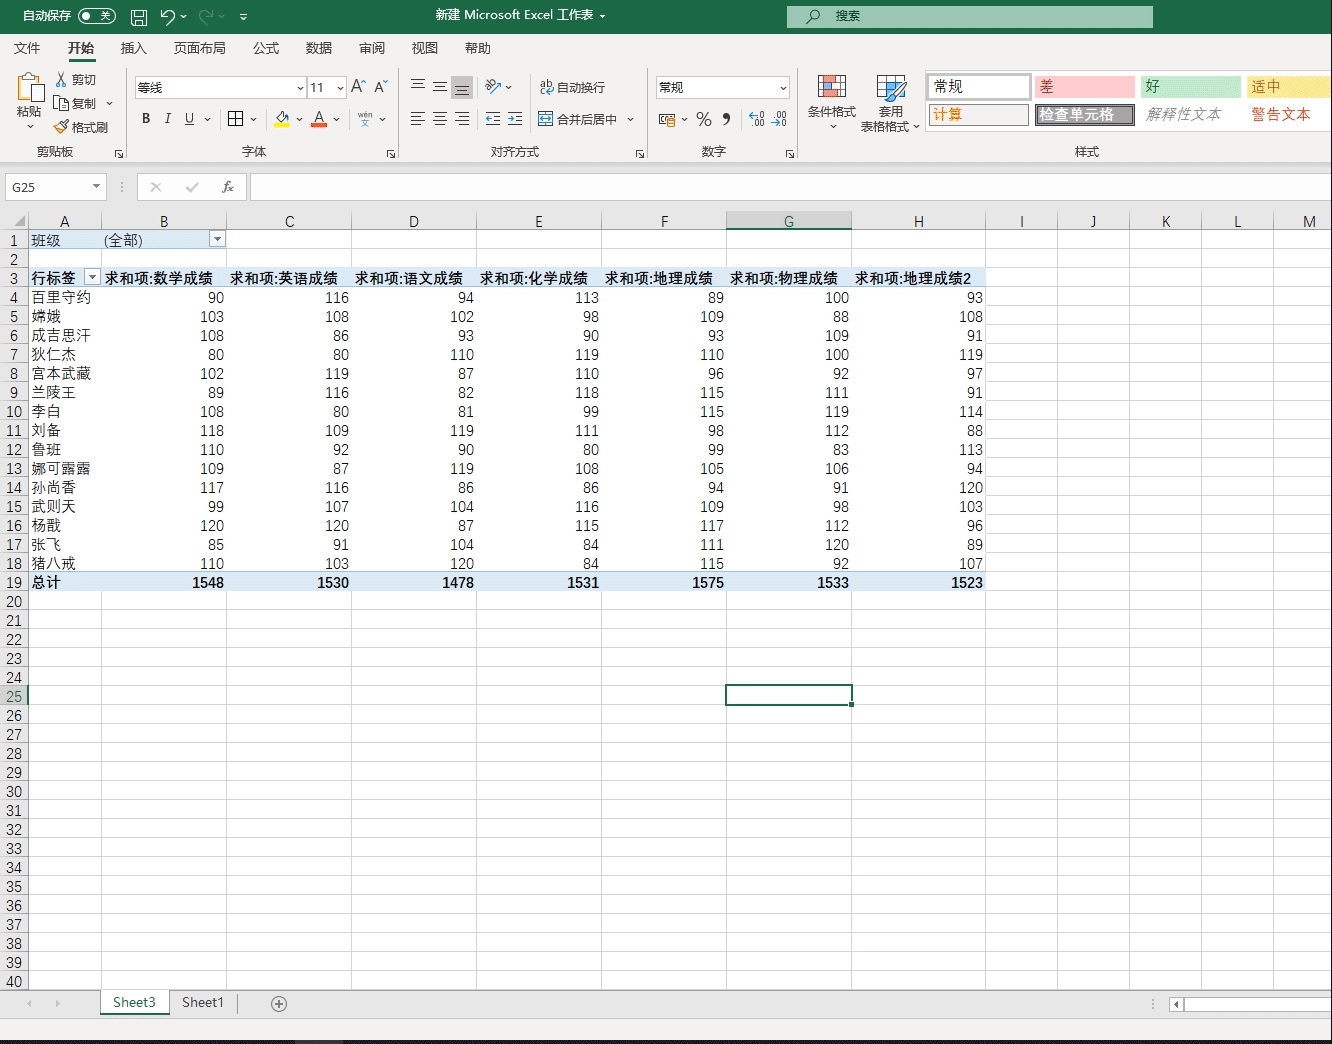Click the Save icon in title bar
Image resolution: width=1332 pixels, height=1044 pixels.
click(x=139, y=16)
